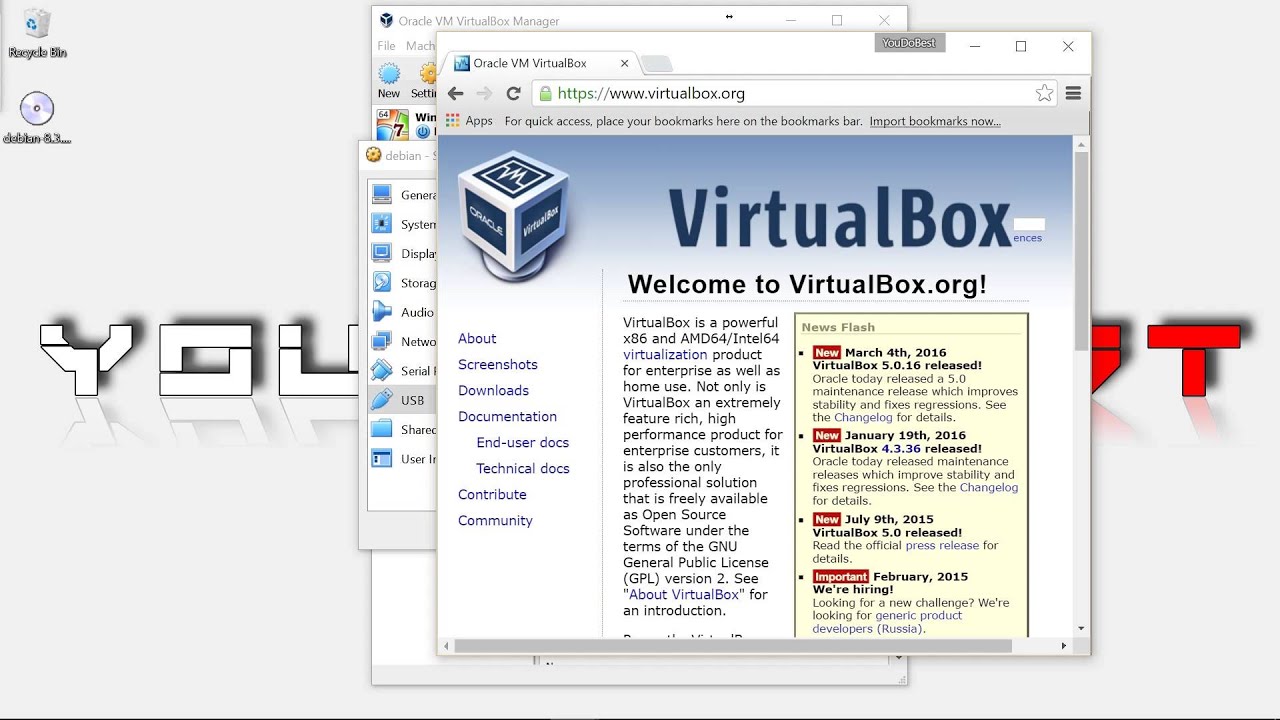Viewport: 1280px width, 720px height.
Task: Select Storage icon in debian settings
Action: tap(381, 282)
